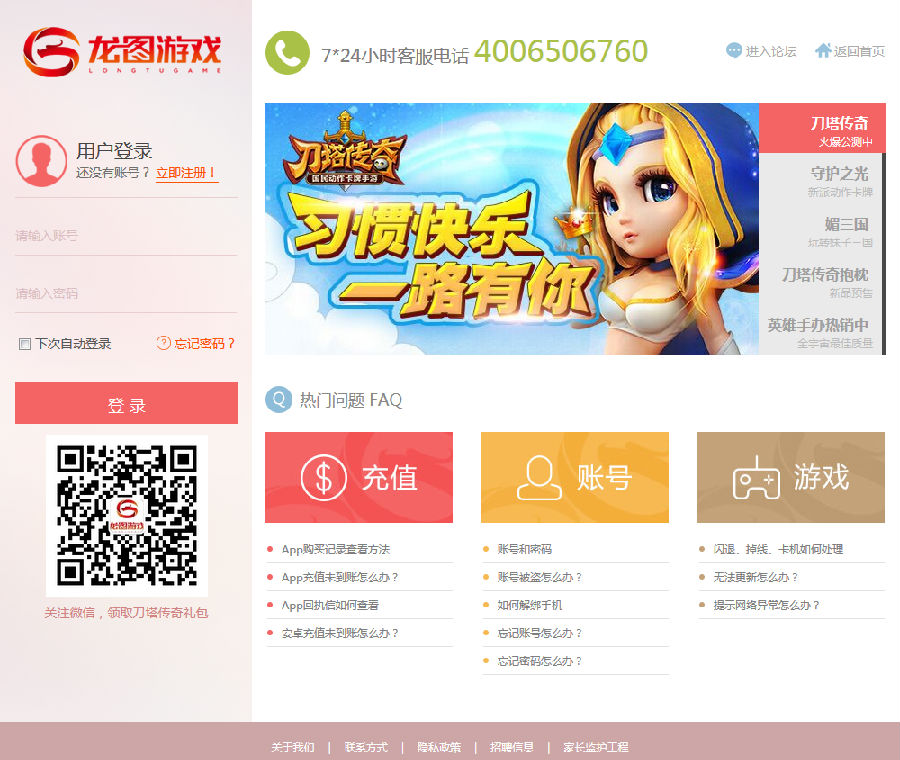This screenshot has width=900, height=760.
Task: Open the 充值 recharge category tile
Action: point(358,477)
